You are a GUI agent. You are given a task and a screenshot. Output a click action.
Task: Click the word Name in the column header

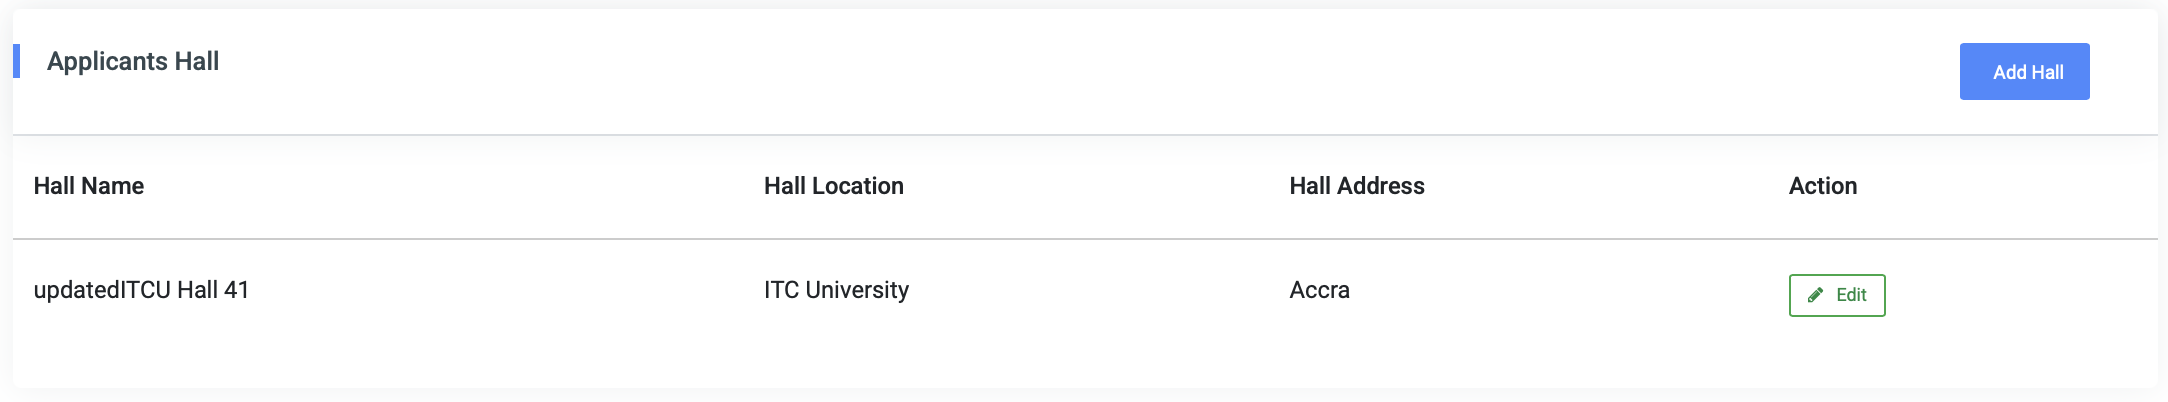tap(117, 186)
